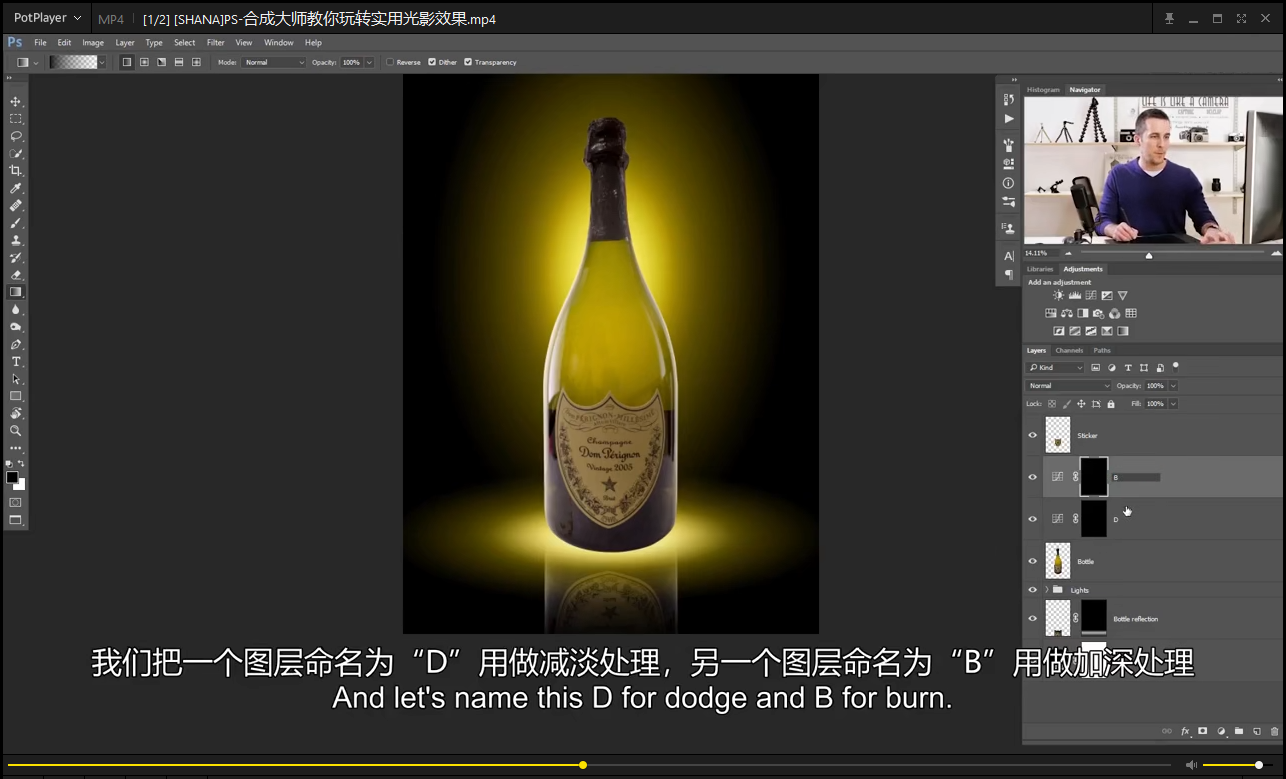Open the layer filter Kind dropdown
Viewport: 1286px width, 779px height.
tap(1056, 368)
